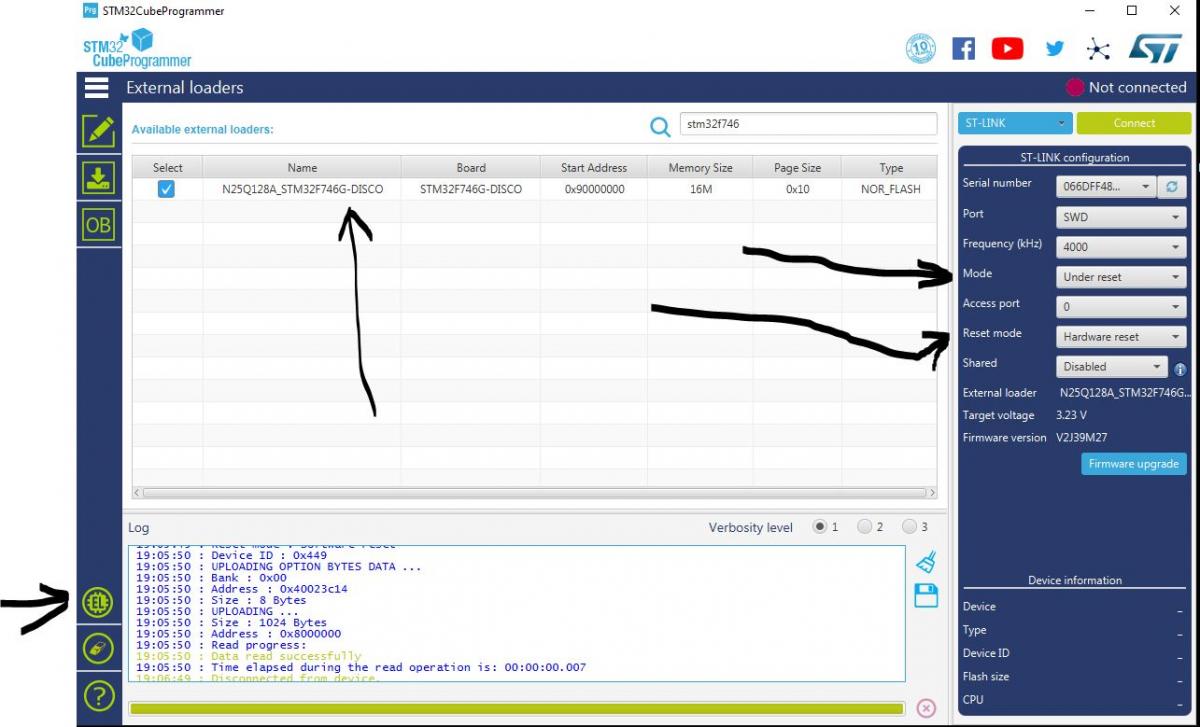This screenshot has height=727, width=1200.
Task: Click the 'Address : 0x40023c14' log line
Action: pos(242,589)
